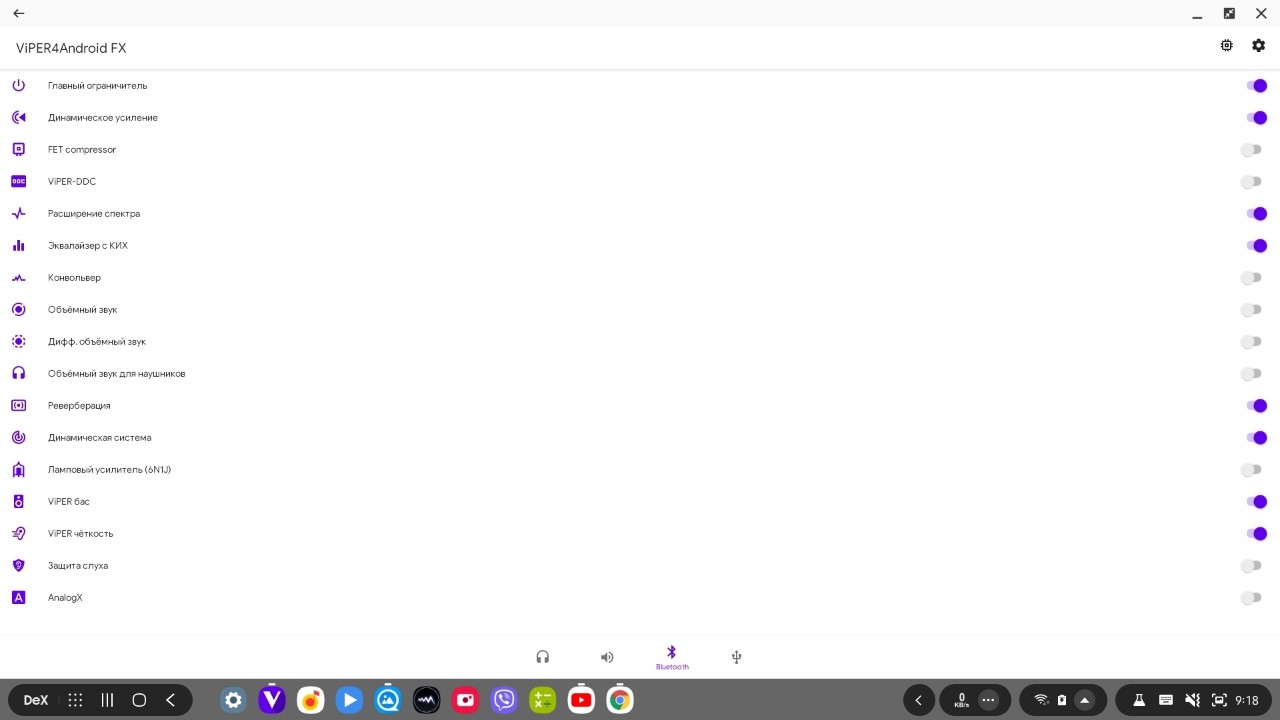Viewport: 1280px width, 720px height.
Task: Turn on the Защита слуха switch
Action: pyautogui.click(x=1251, y=566)
